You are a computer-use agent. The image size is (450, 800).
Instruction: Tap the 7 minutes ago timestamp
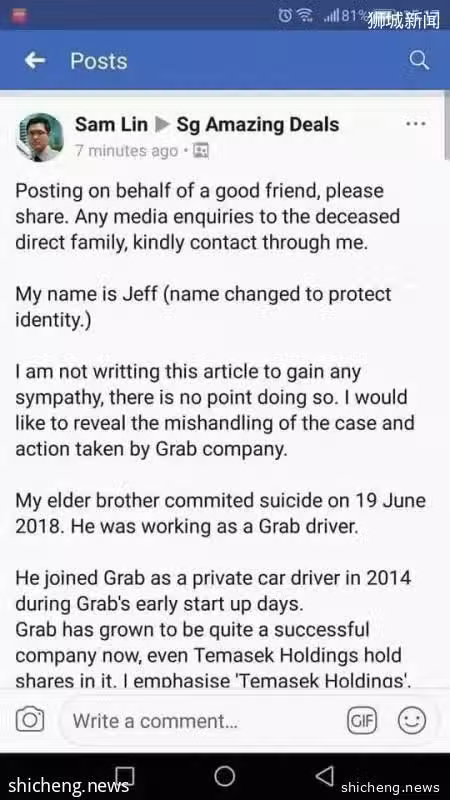(x=127, y=151)
